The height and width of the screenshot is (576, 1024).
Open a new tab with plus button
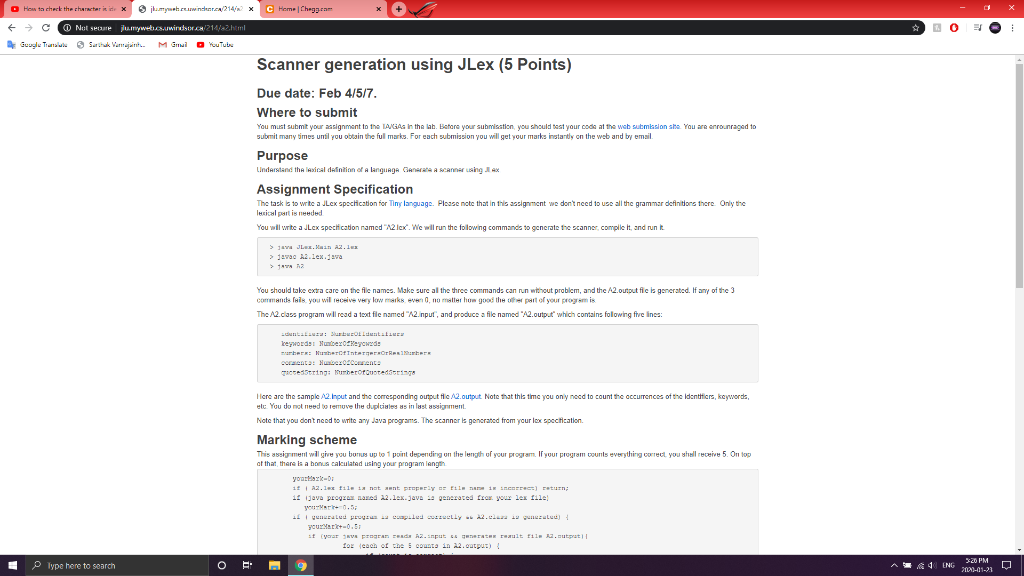(398, 9)
